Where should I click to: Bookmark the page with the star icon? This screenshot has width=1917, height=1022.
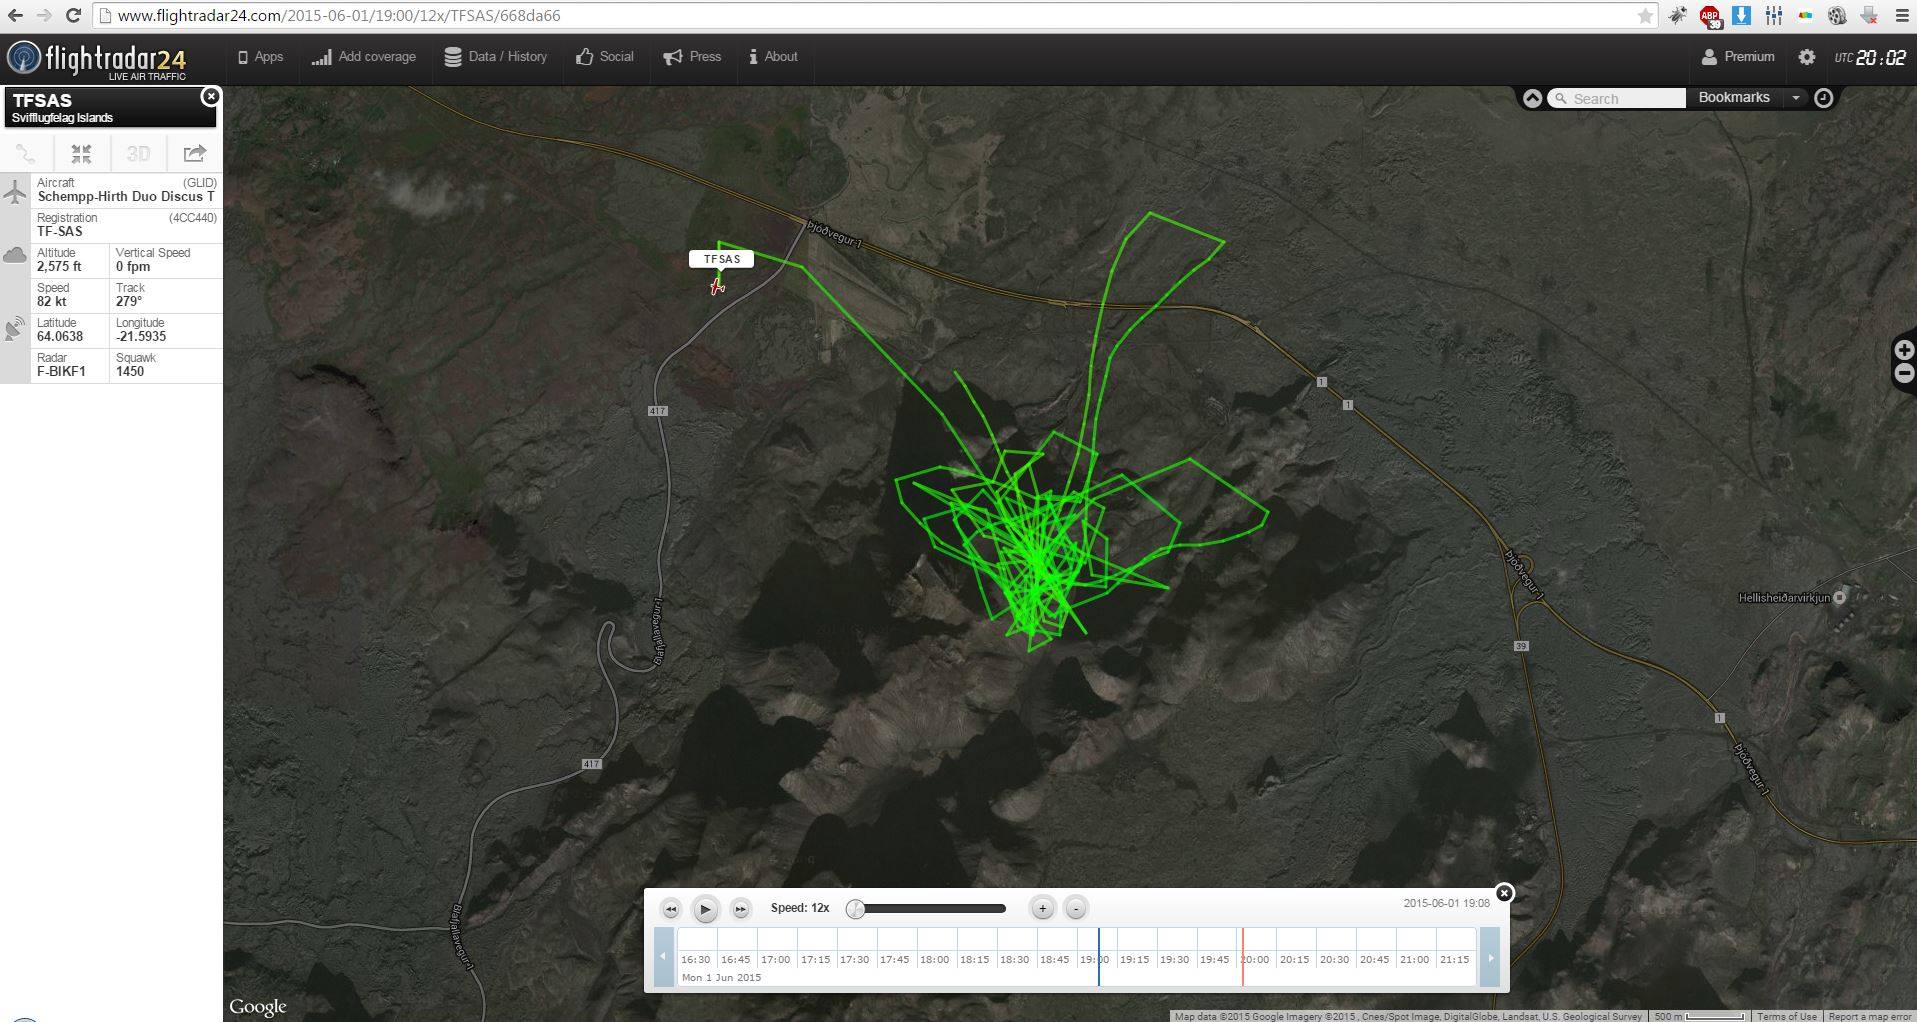(x=1645, y=15)
